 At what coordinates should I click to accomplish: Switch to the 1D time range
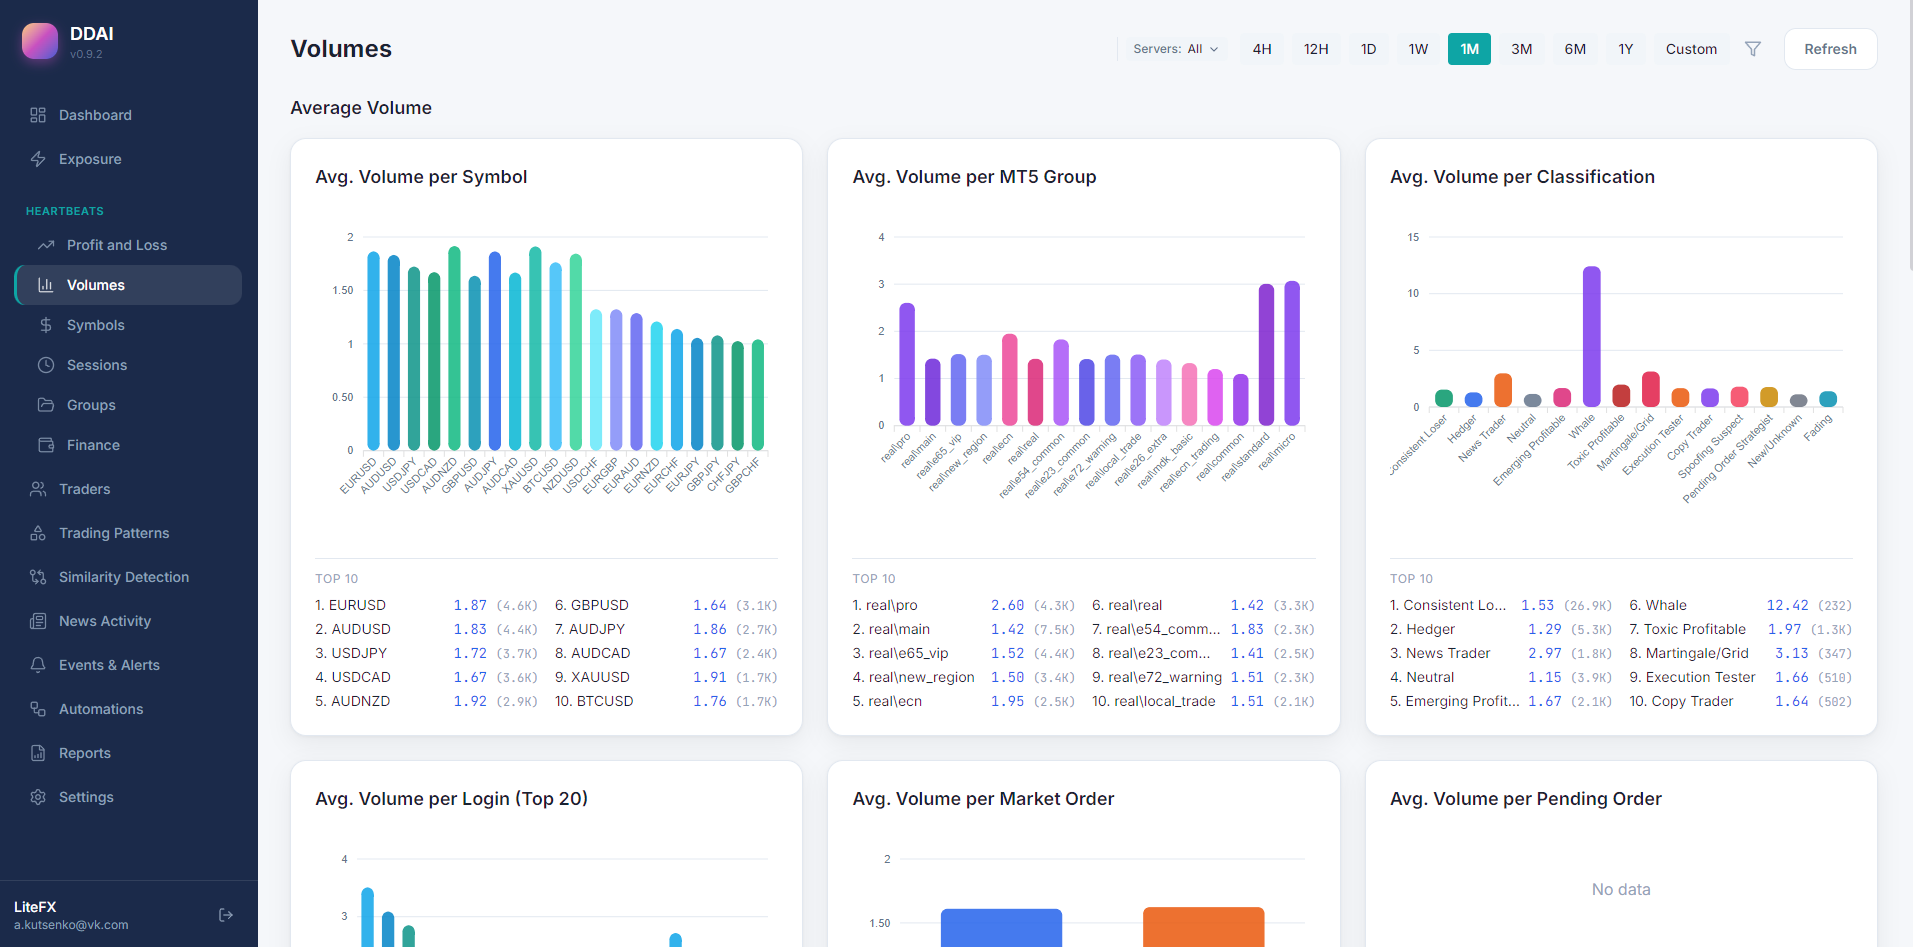pyautogui.click(x=1369, y=49)
